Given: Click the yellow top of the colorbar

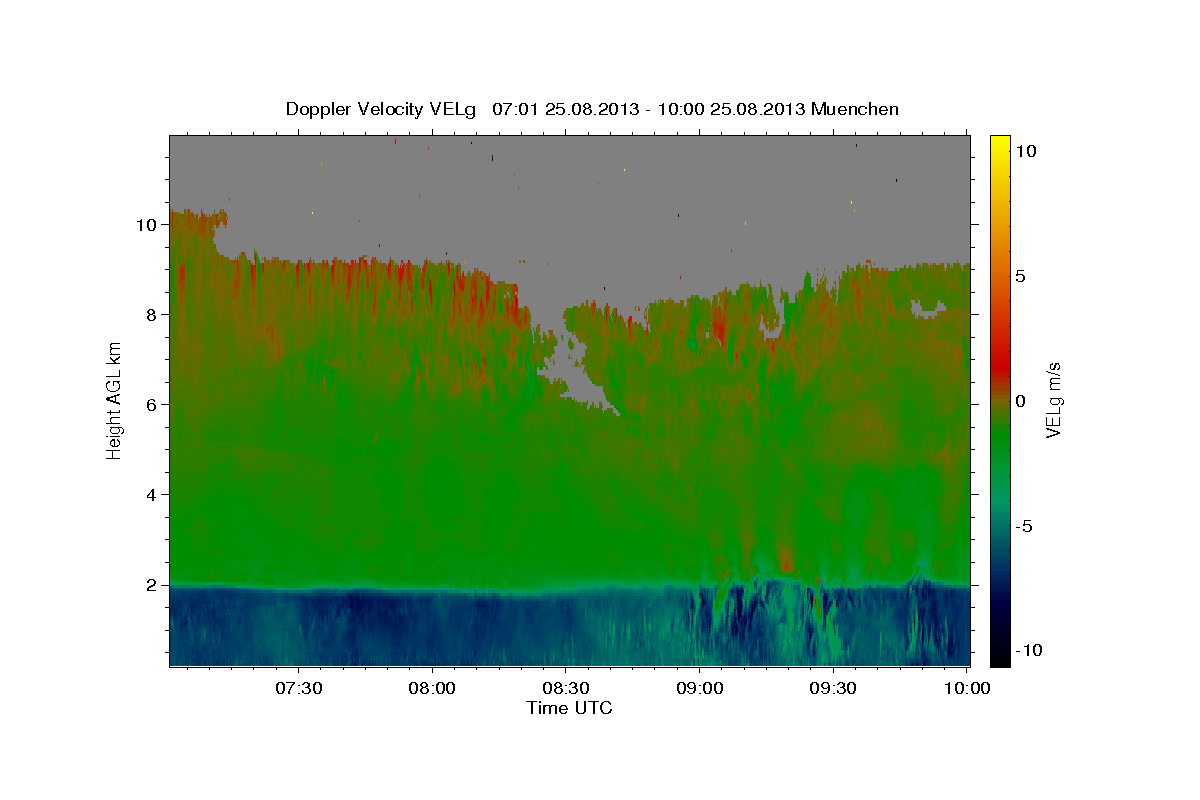Looking at the screenshot, I should click(x=1000, y=145).
